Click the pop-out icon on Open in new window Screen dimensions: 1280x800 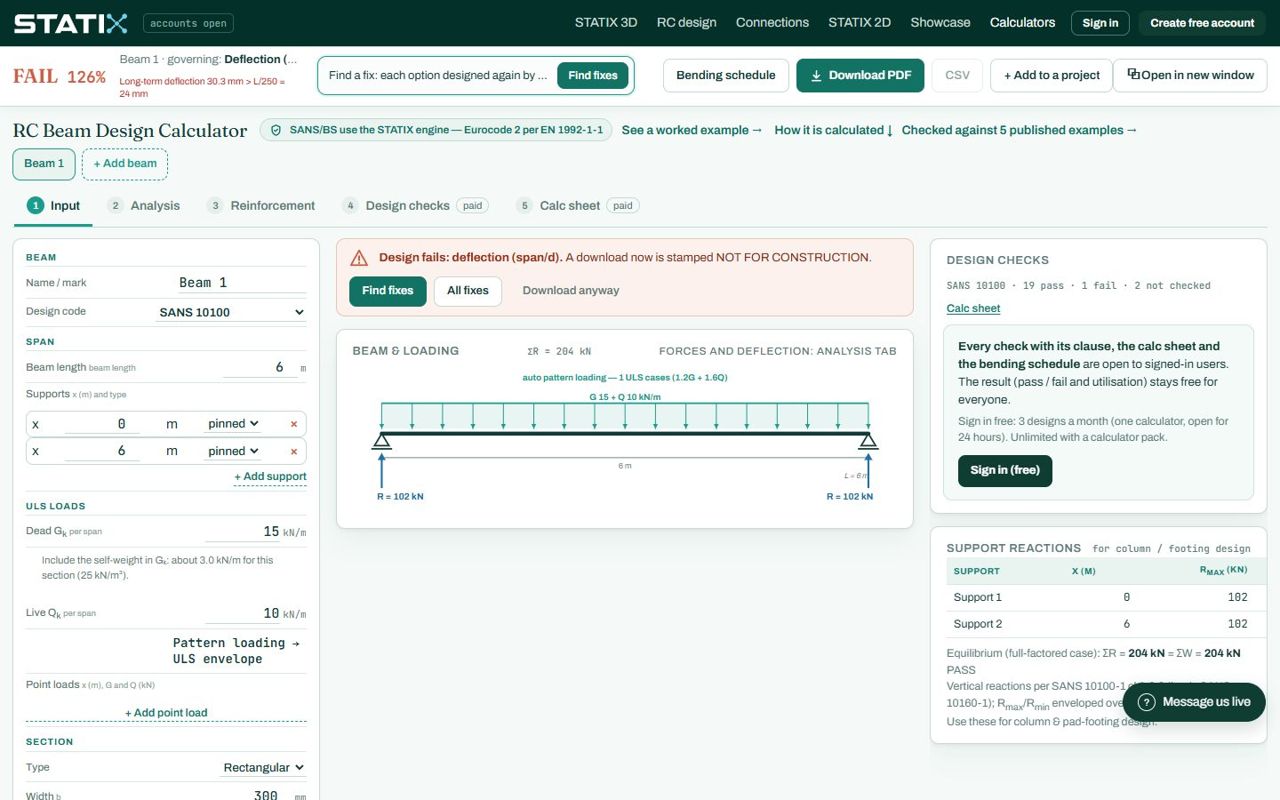[1134, 74]
